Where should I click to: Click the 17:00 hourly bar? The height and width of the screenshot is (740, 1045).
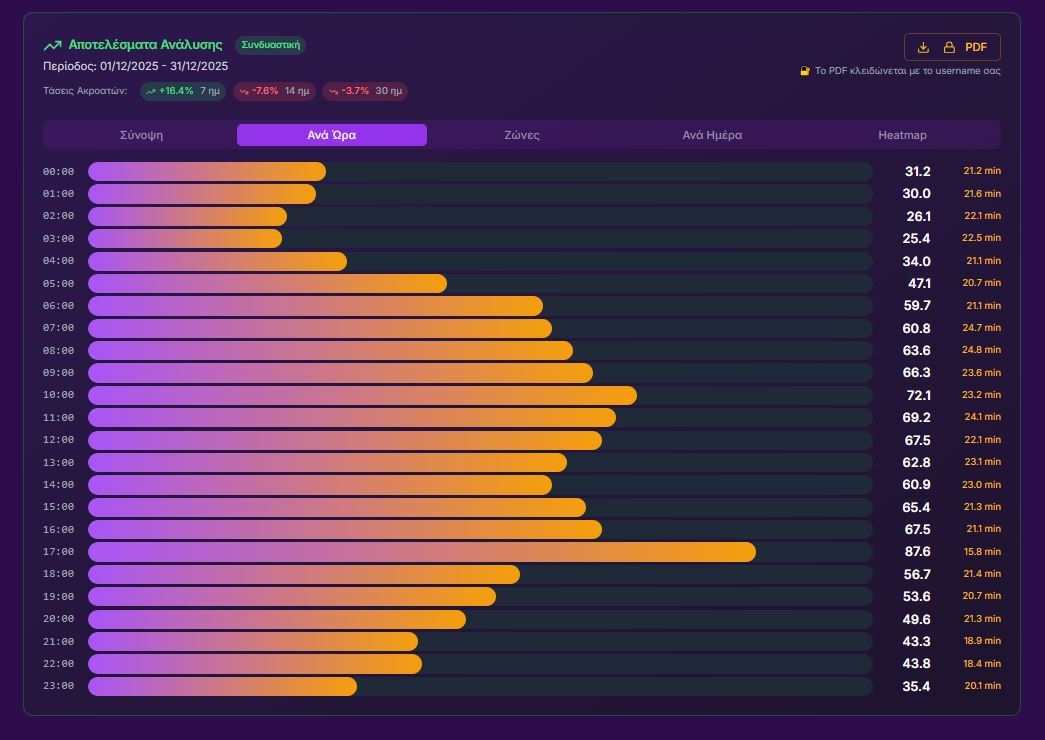point(421,552)
